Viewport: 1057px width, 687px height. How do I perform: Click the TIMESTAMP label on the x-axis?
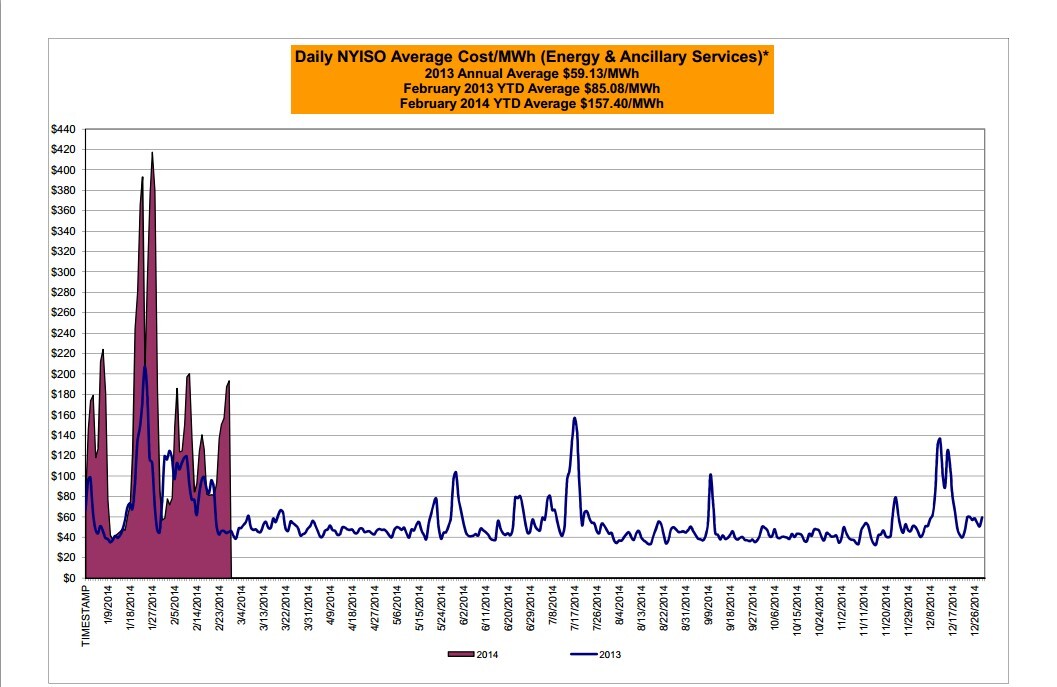87,614
